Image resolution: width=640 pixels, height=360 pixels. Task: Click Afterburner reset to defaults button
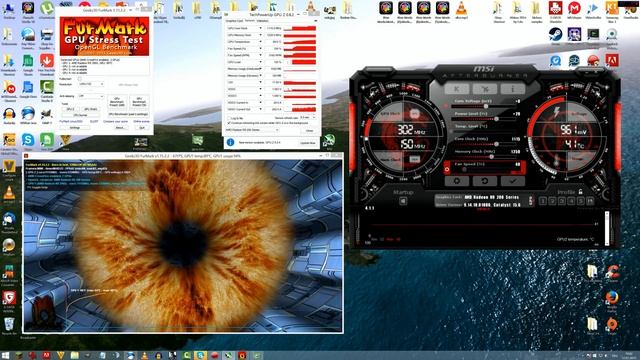pos(484,181)
